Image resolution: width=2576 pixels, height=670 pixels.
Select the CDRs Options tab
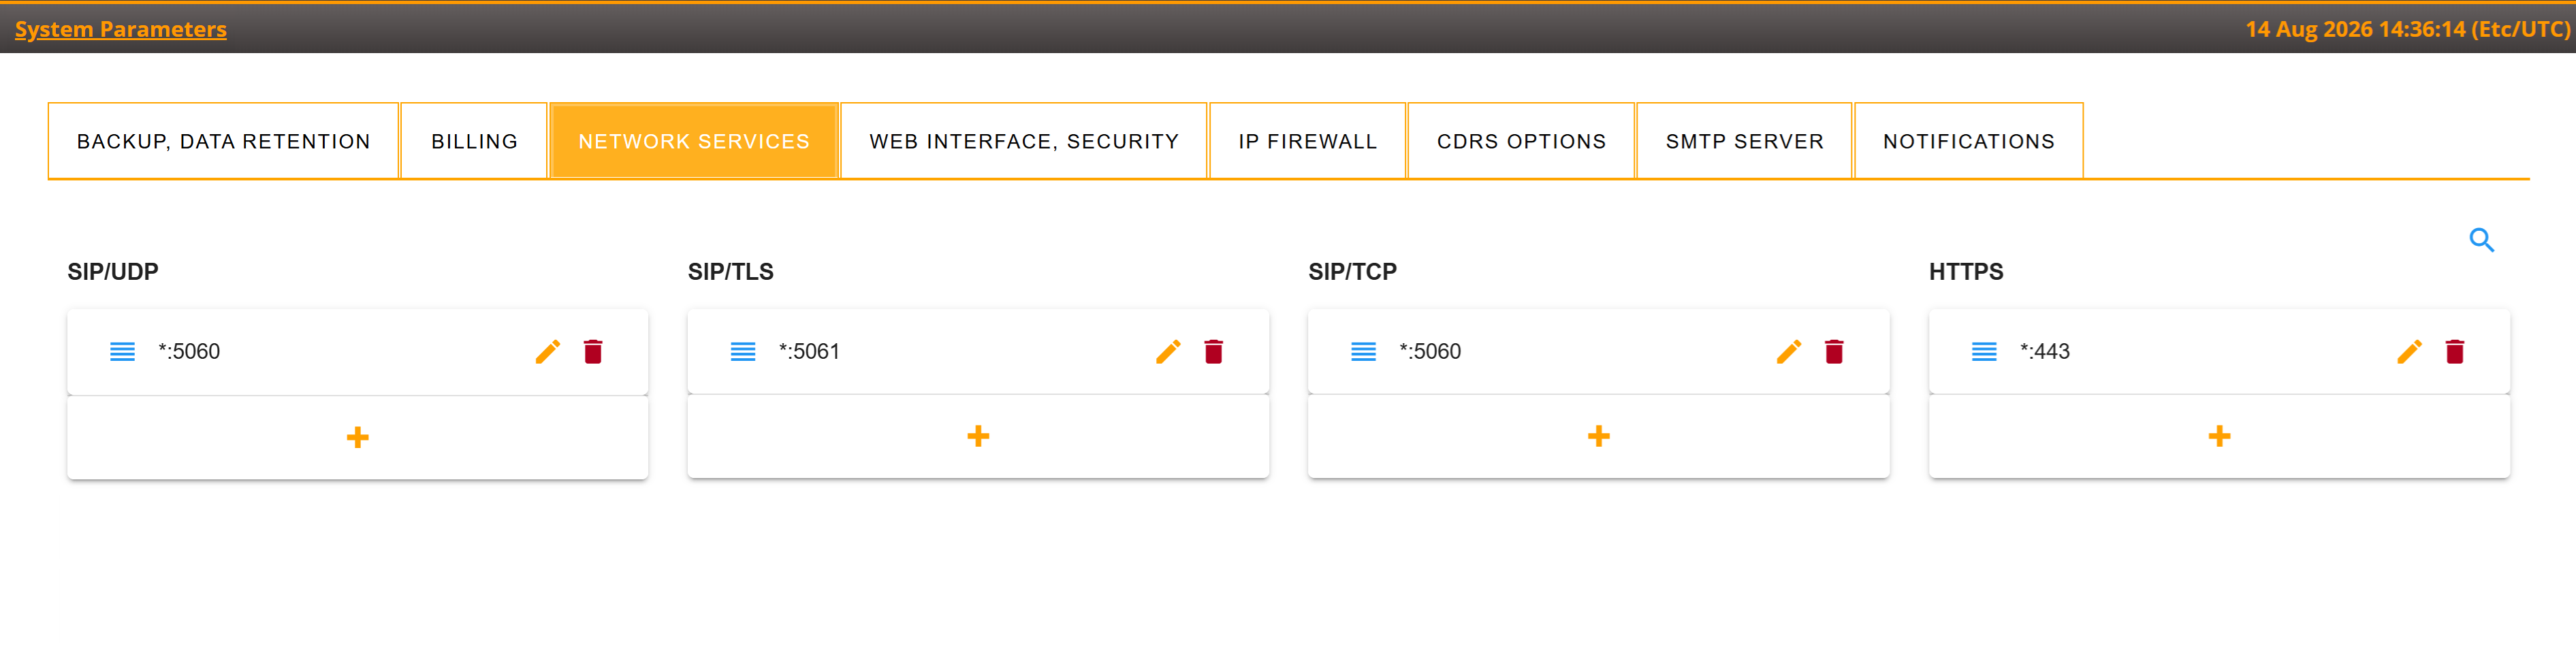[x=1522, y=141]
